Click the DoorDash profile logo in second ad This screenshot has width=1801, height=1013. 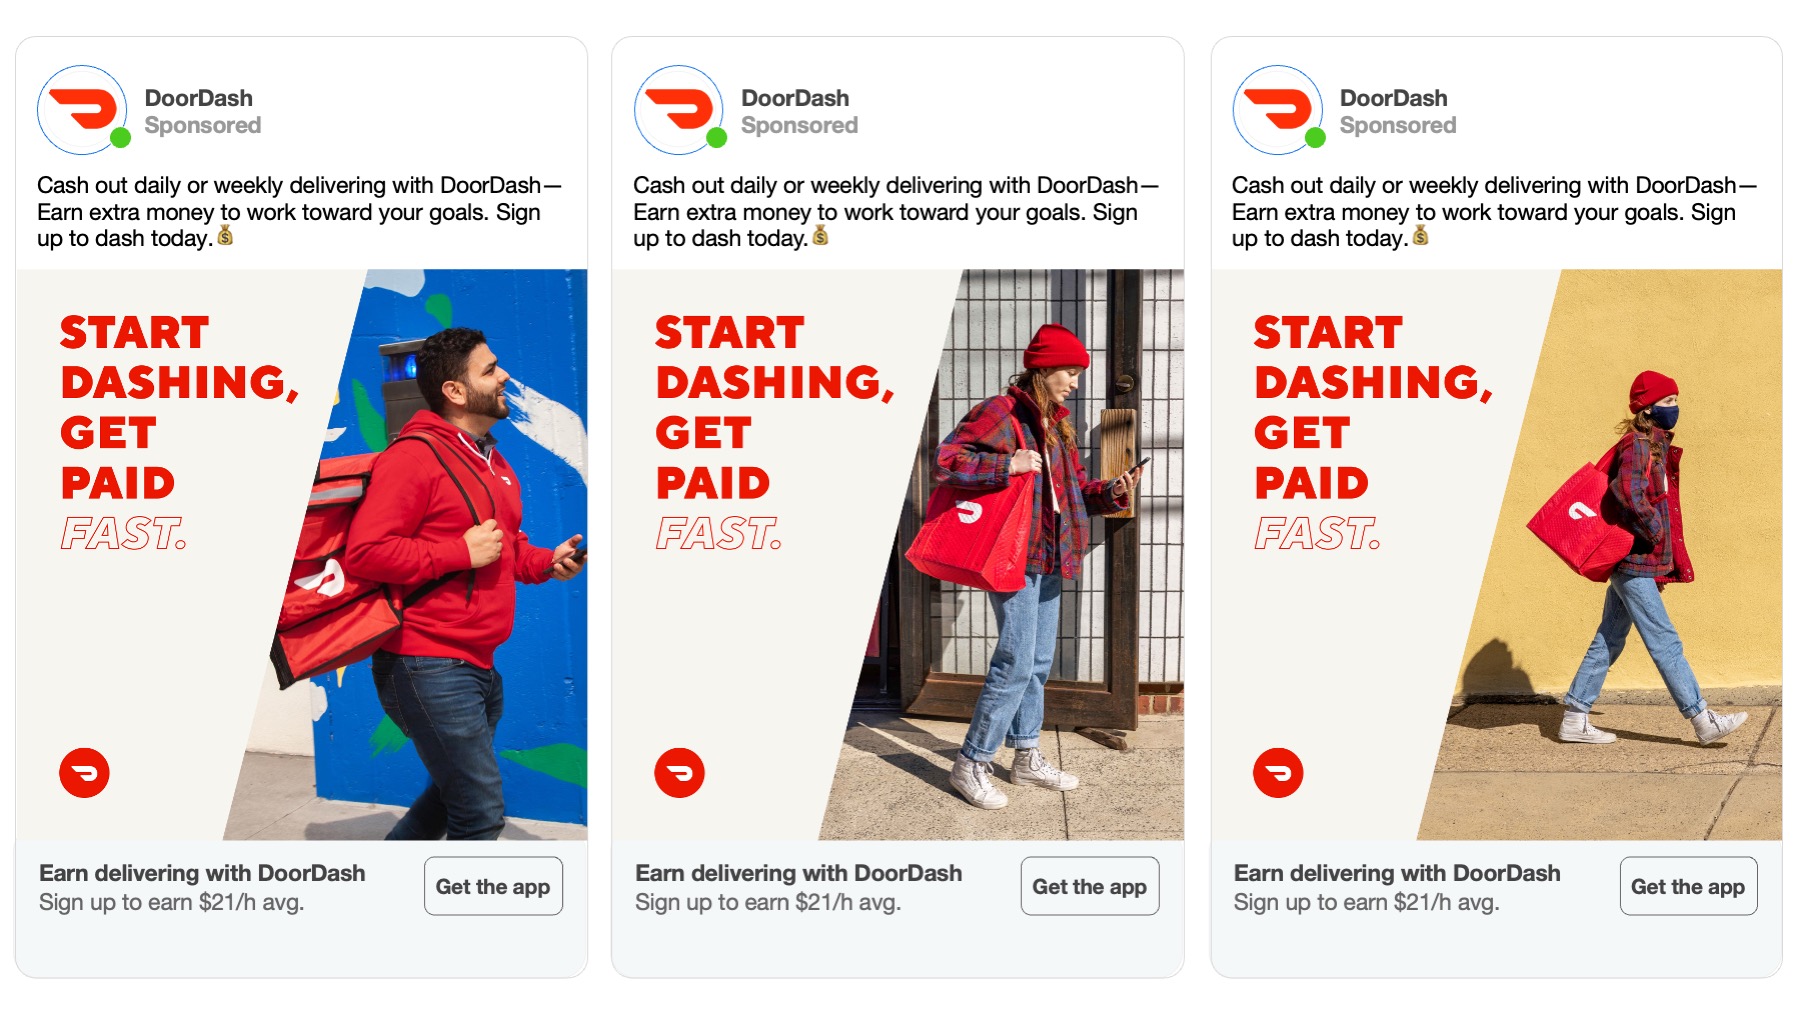point(679,110)
